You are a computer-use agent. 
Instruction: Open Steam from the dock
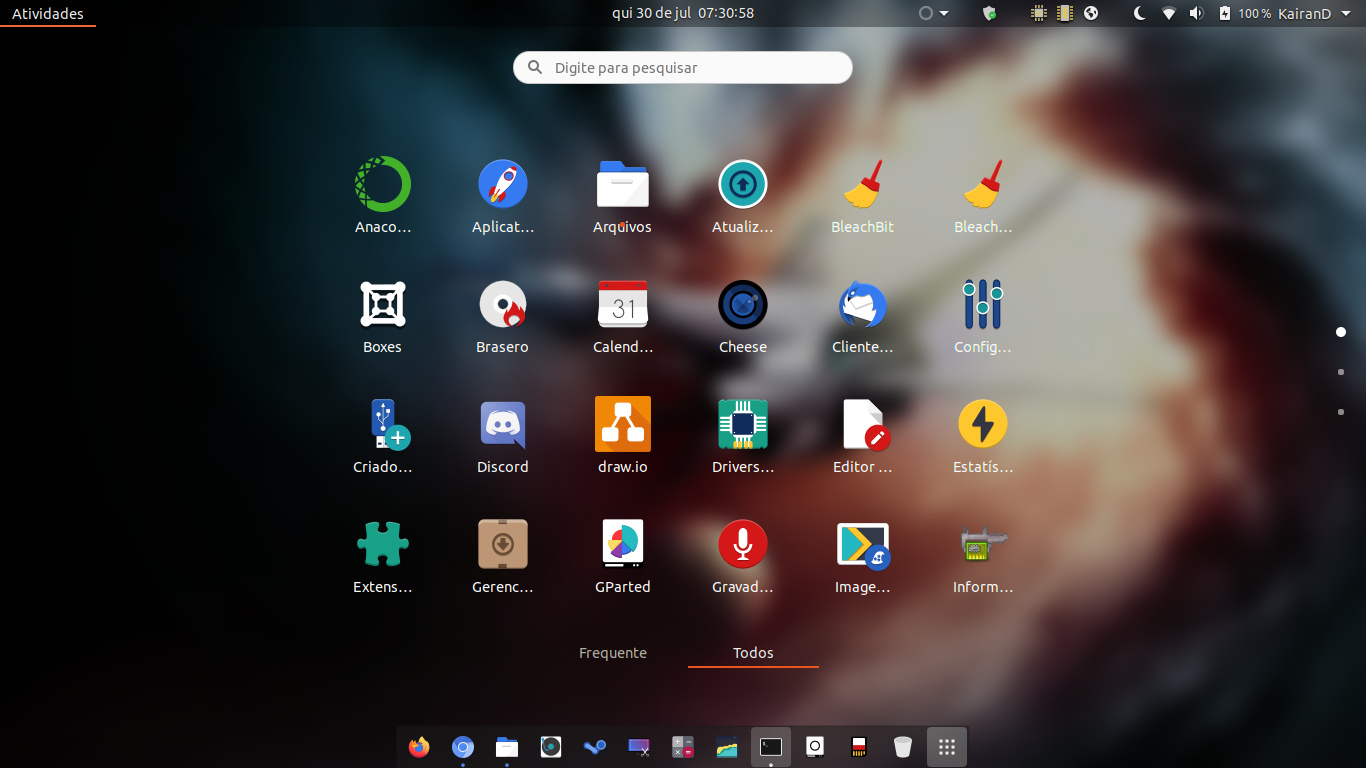click(x=595, y=747)
